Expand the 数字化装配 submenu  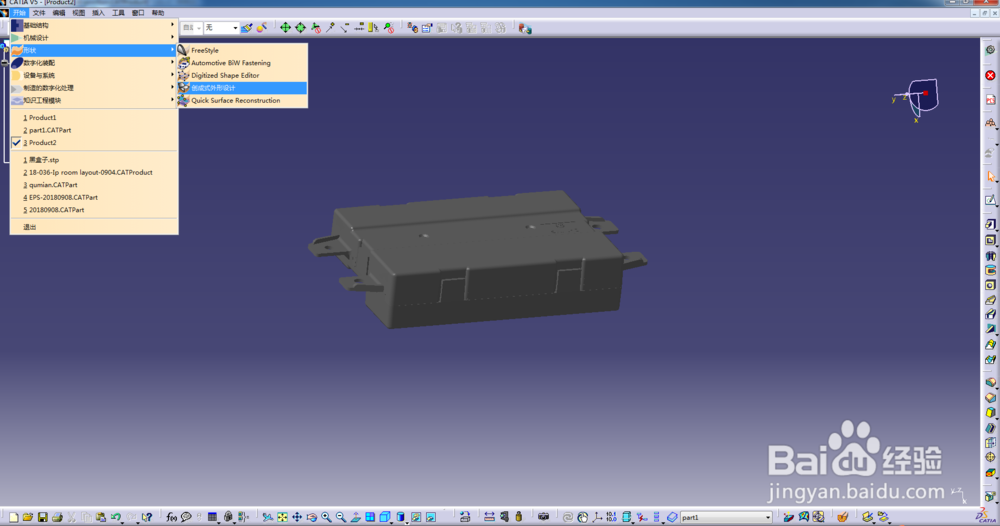[x=94, y=63]
